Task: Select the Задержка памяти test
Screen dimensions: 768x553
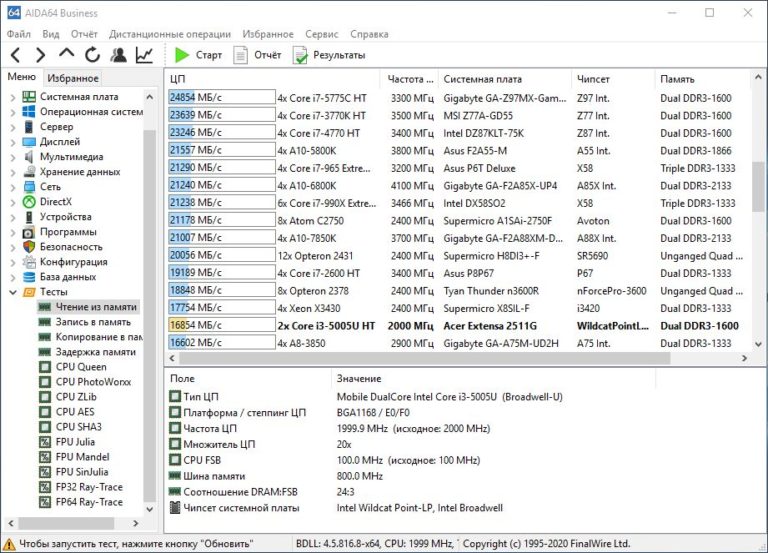Action: [x=88, y=352]
